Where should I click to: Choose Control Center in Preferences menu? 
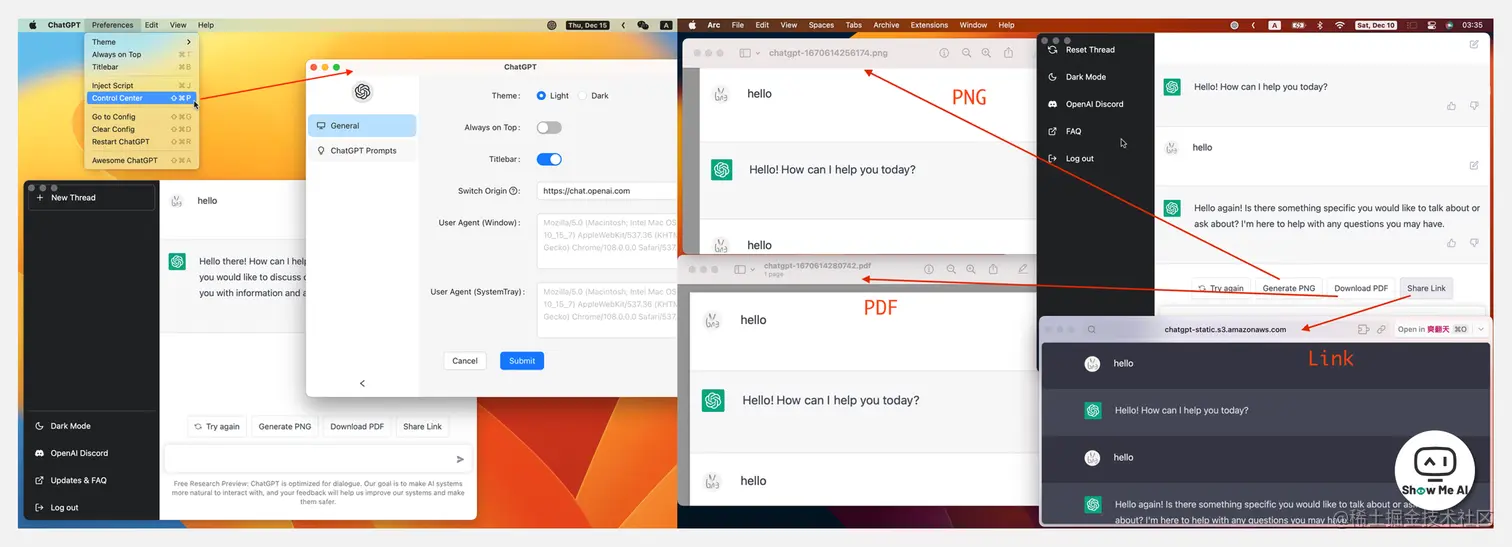pos(143,98)
